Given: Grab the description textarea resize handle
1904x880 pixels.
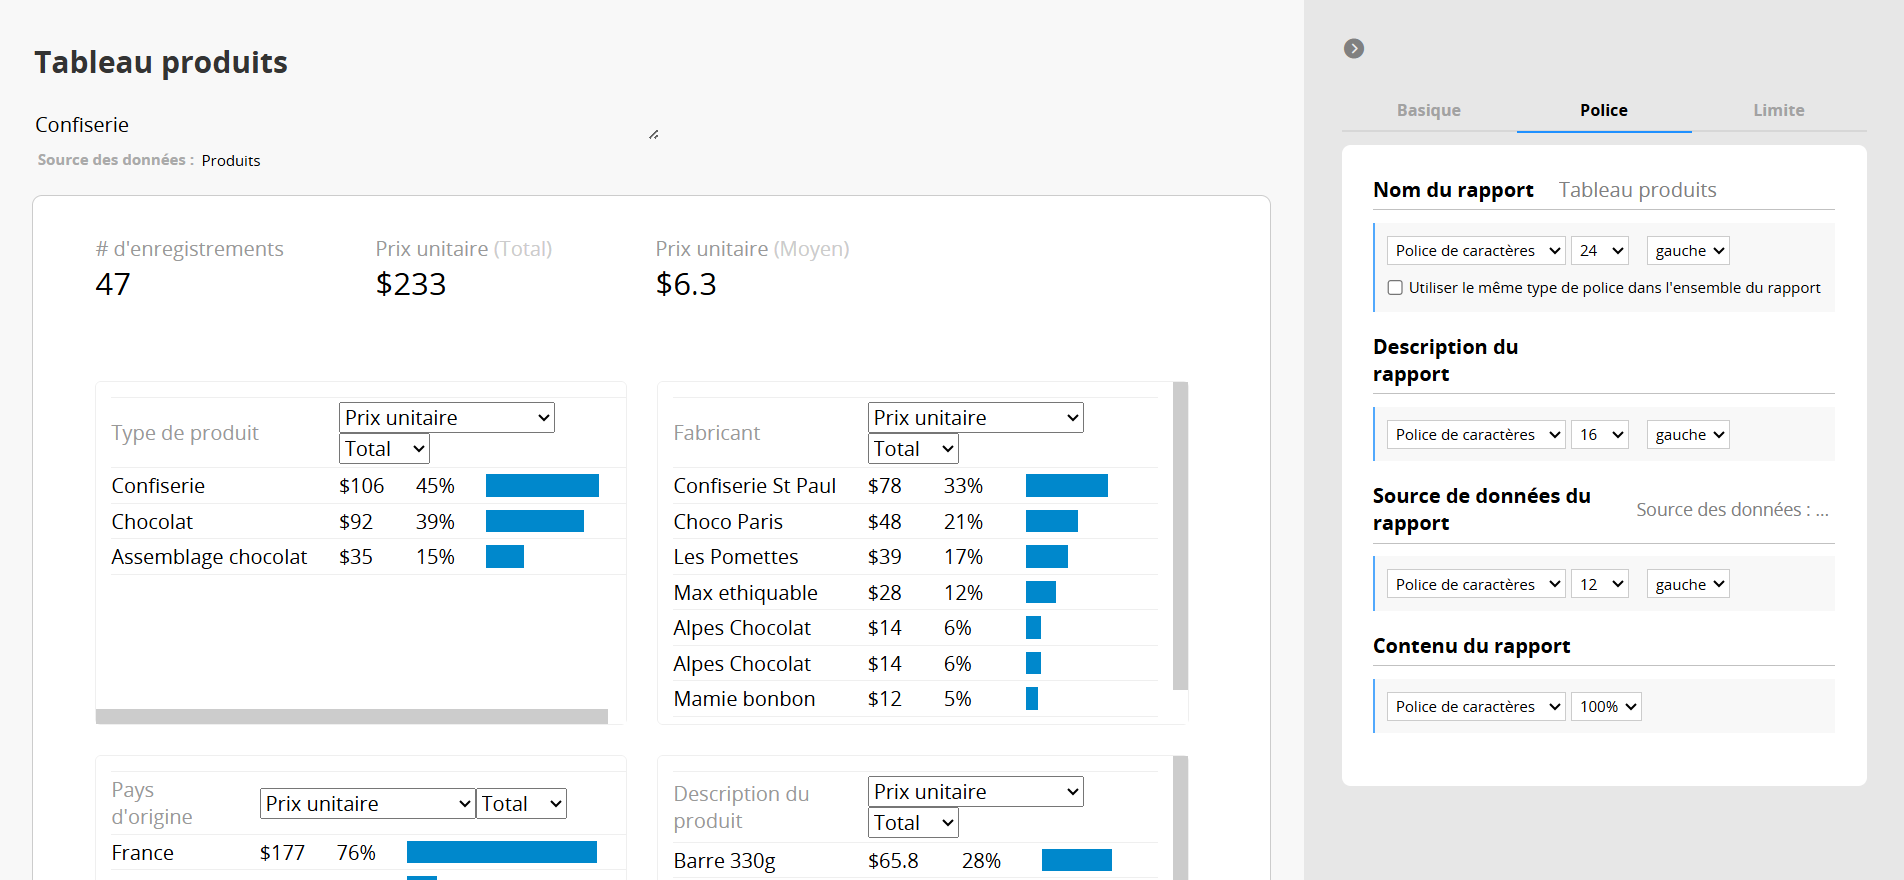Looking at the screenshot, I should [x=653, y=134].
